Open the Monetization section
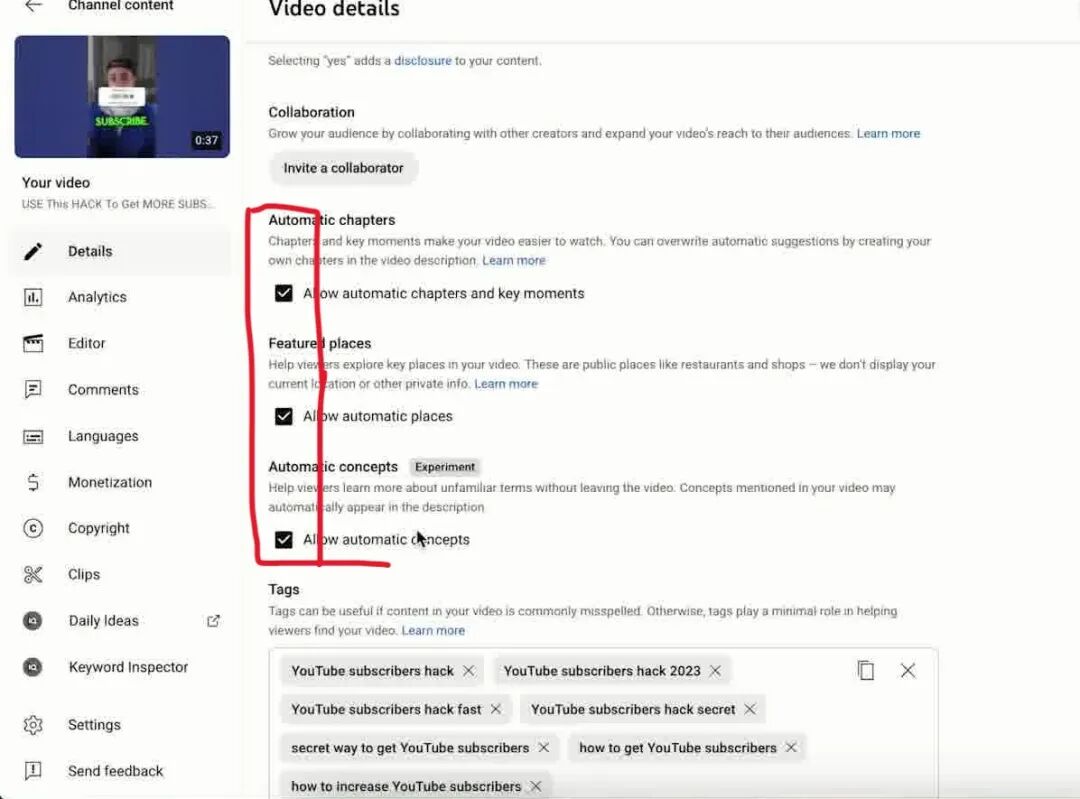Screen dimensions: 1080x799 (110, 482)
